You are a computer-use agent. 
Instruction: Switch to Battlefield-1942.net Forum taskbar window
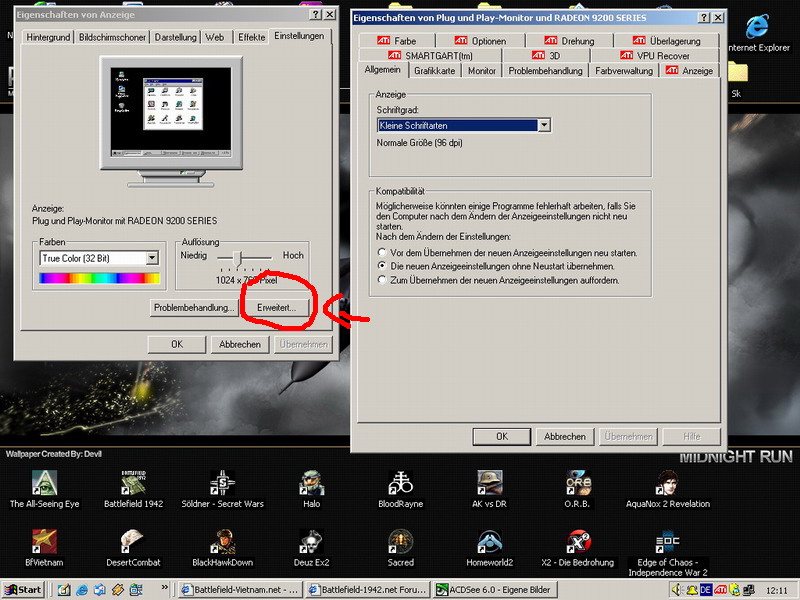tap(368, 590)
